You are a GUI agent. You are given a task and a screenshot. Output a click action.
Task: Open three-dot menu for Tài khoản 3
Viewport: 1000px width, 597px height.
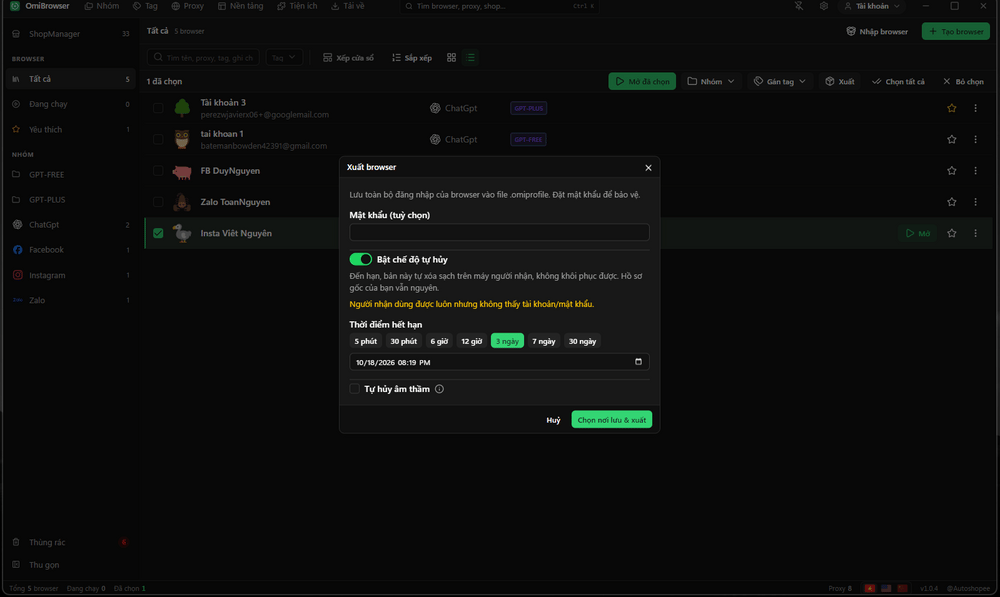pos(975,108)
